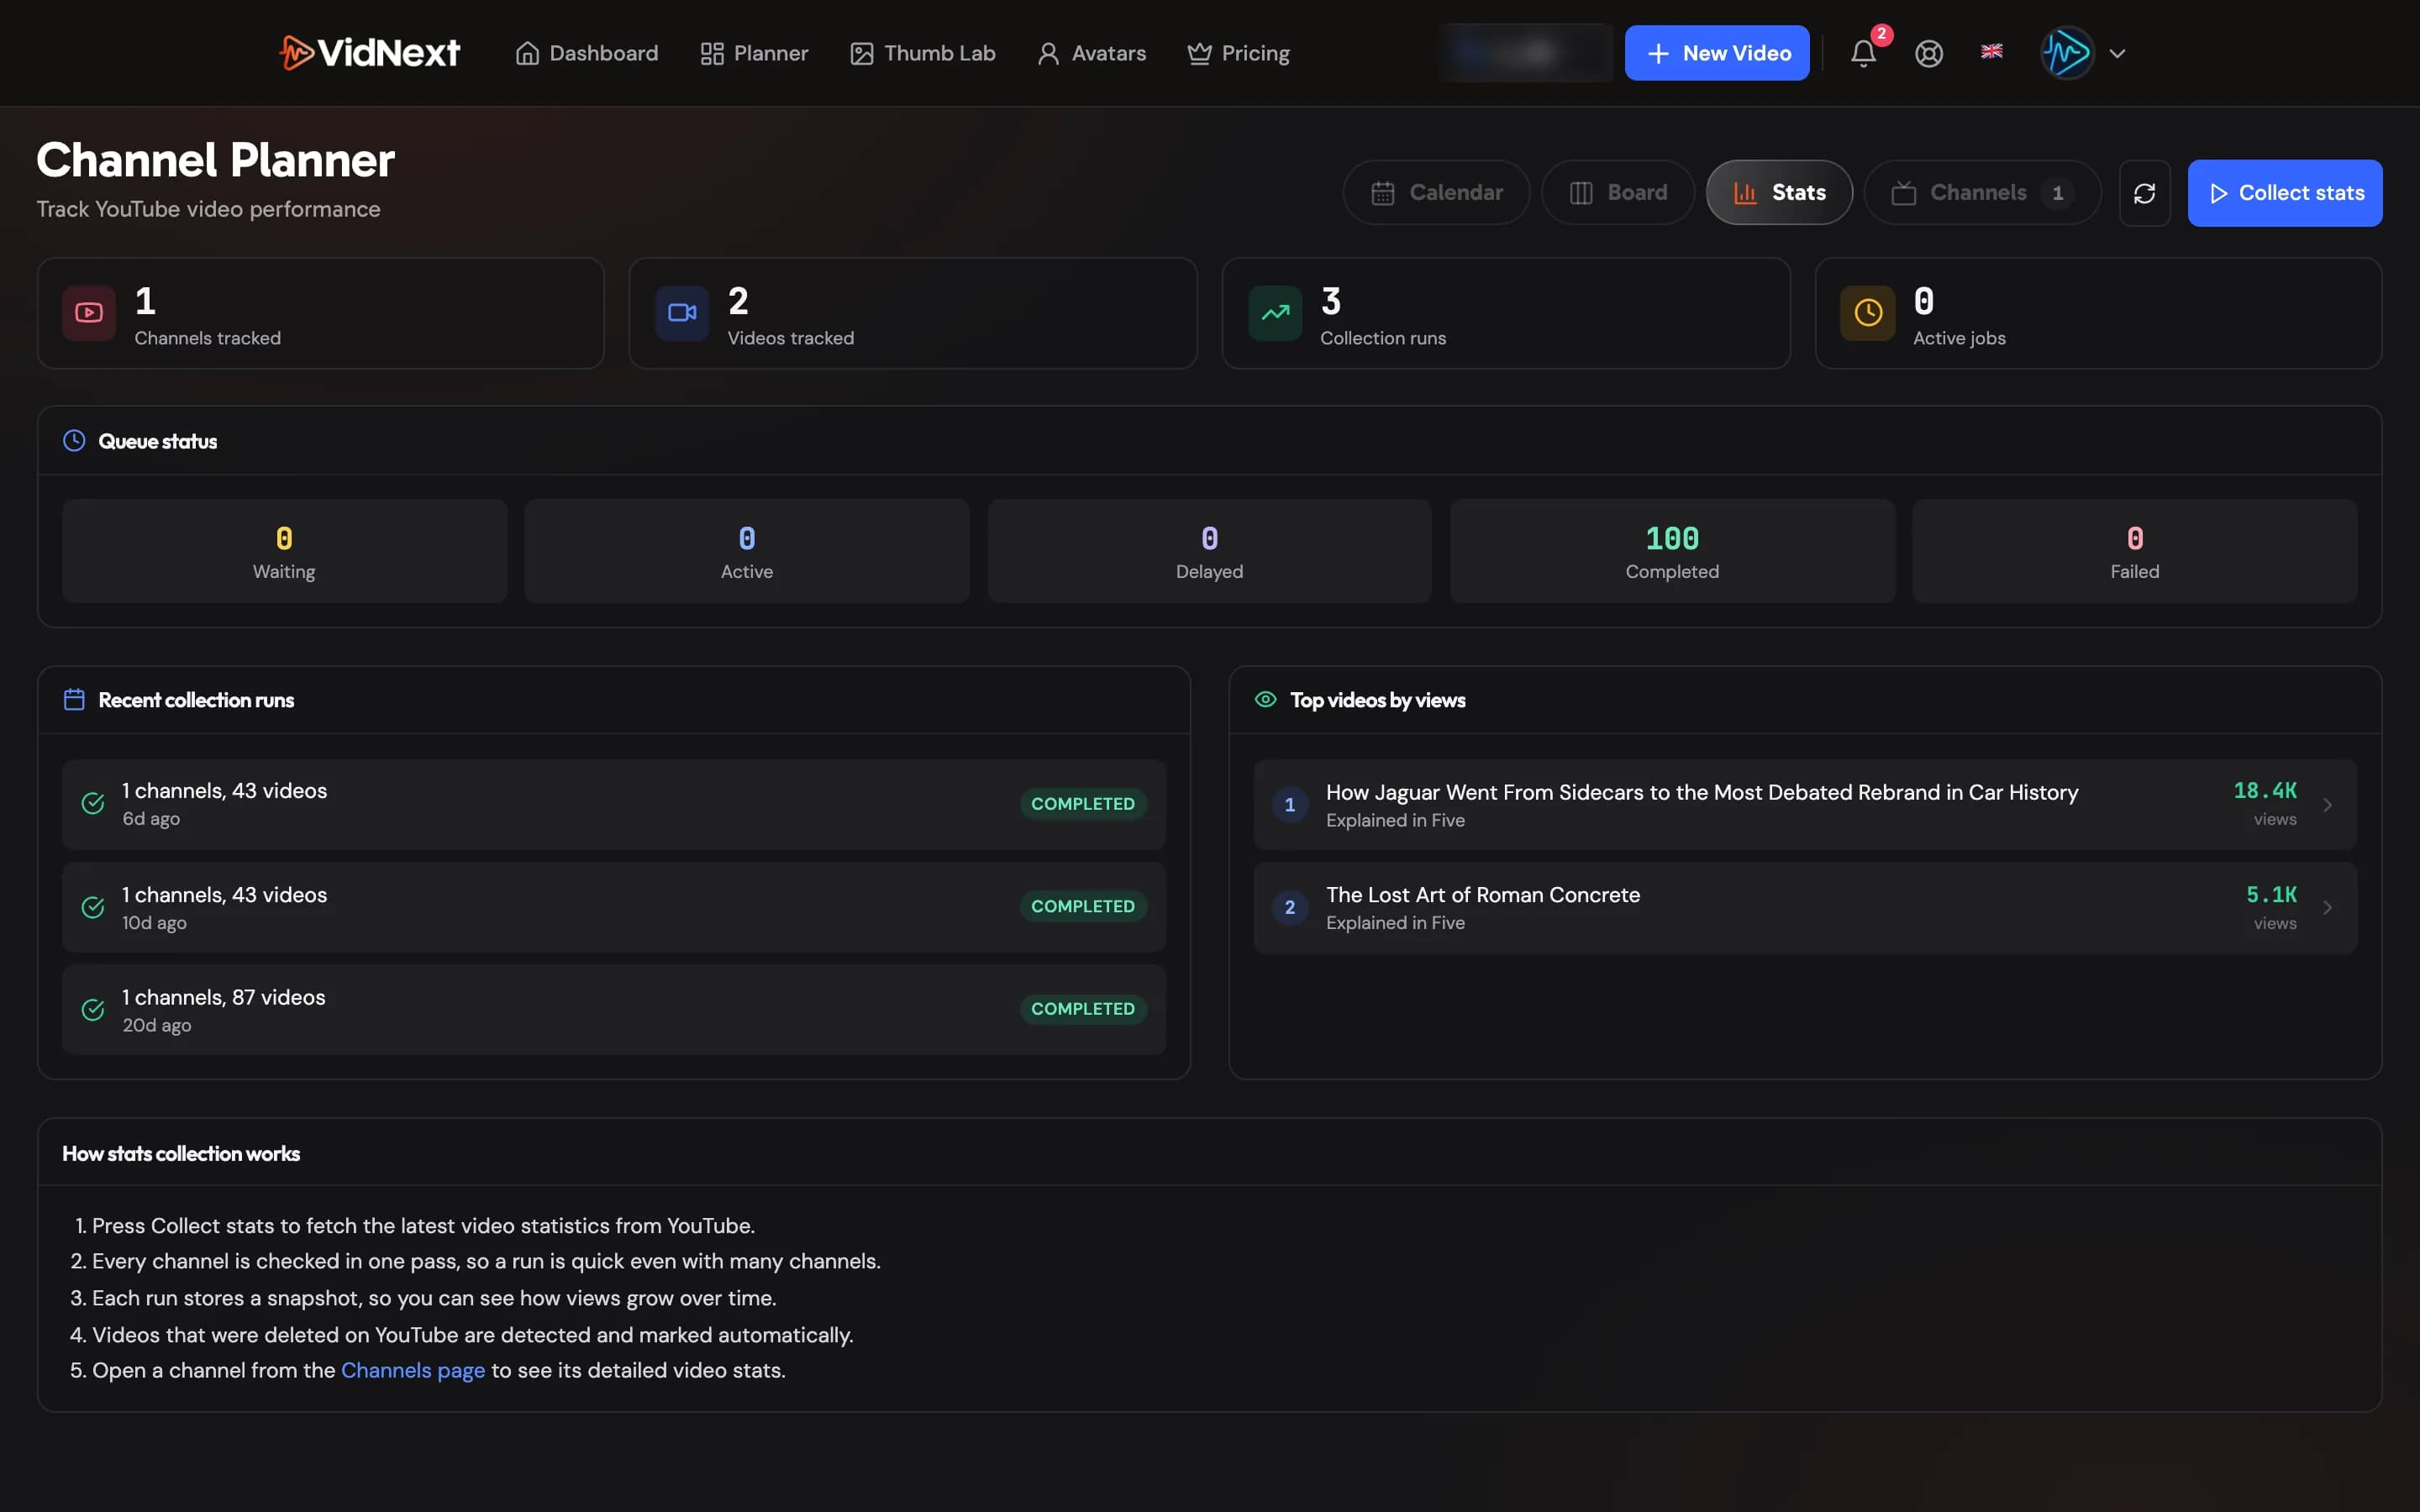
Task: Click the Delayed queue count tile
Action: pos(1209,551)
